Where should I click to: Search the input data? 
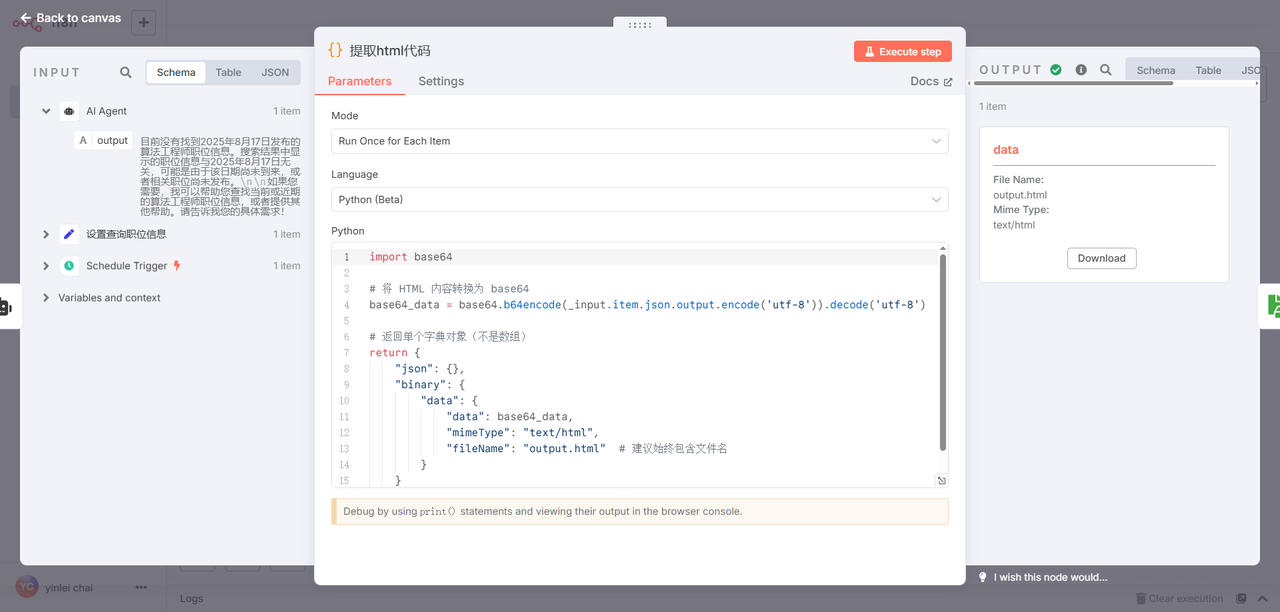click(x=126, y=72)
